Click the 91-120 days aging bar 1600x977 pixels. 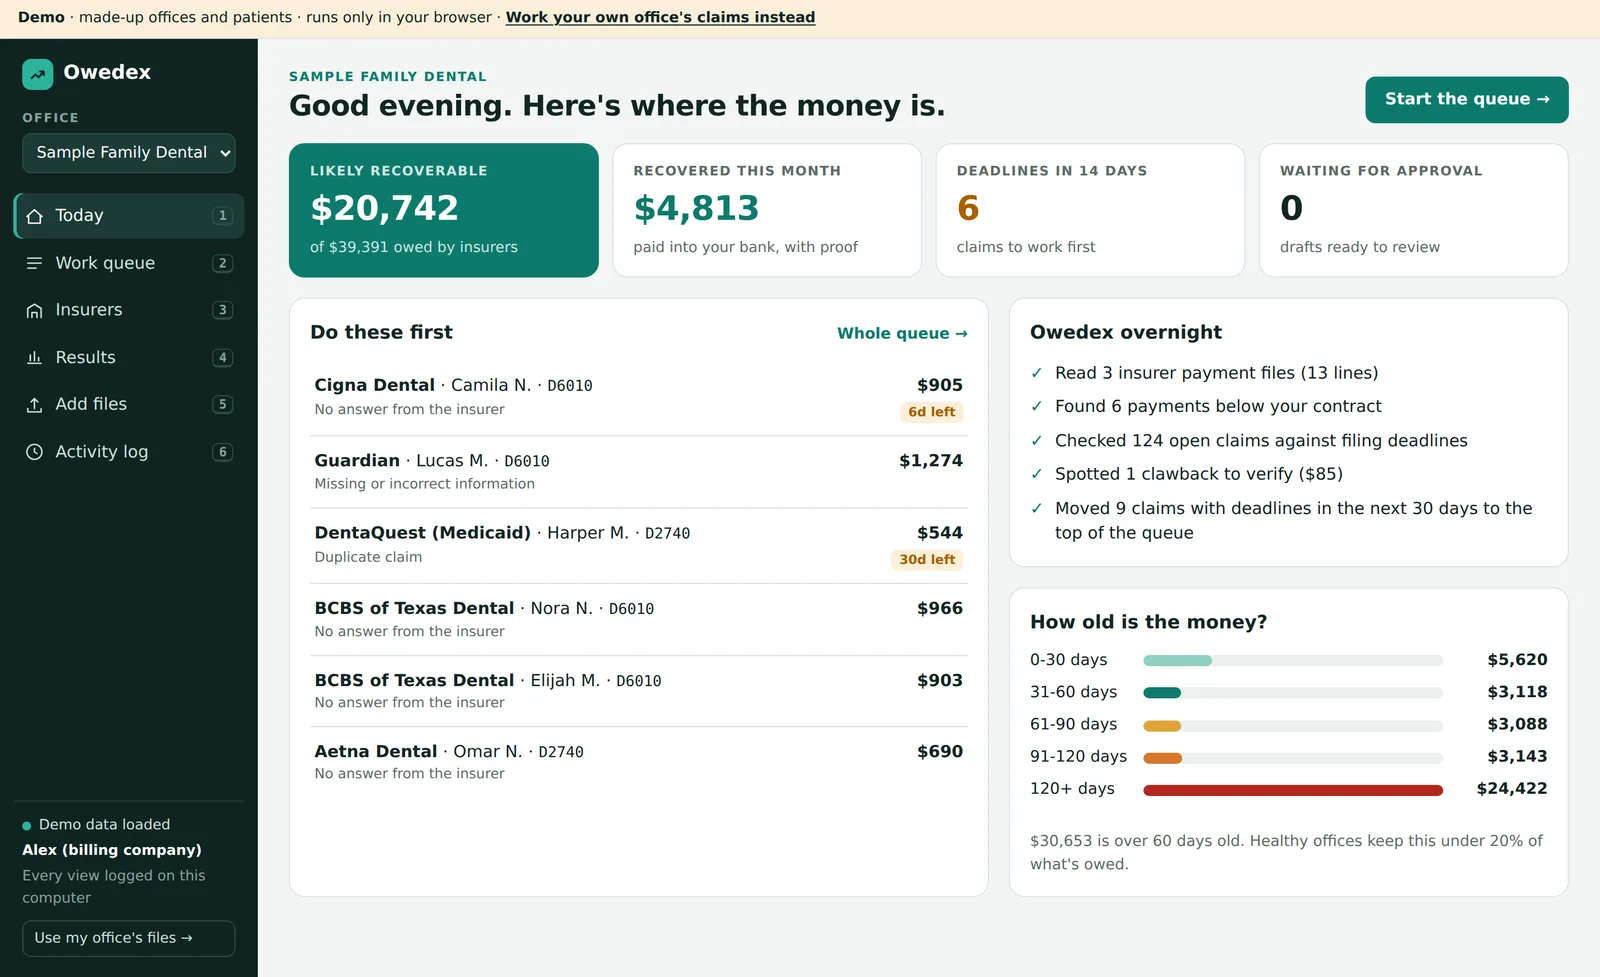click(x=1293, y=758)
